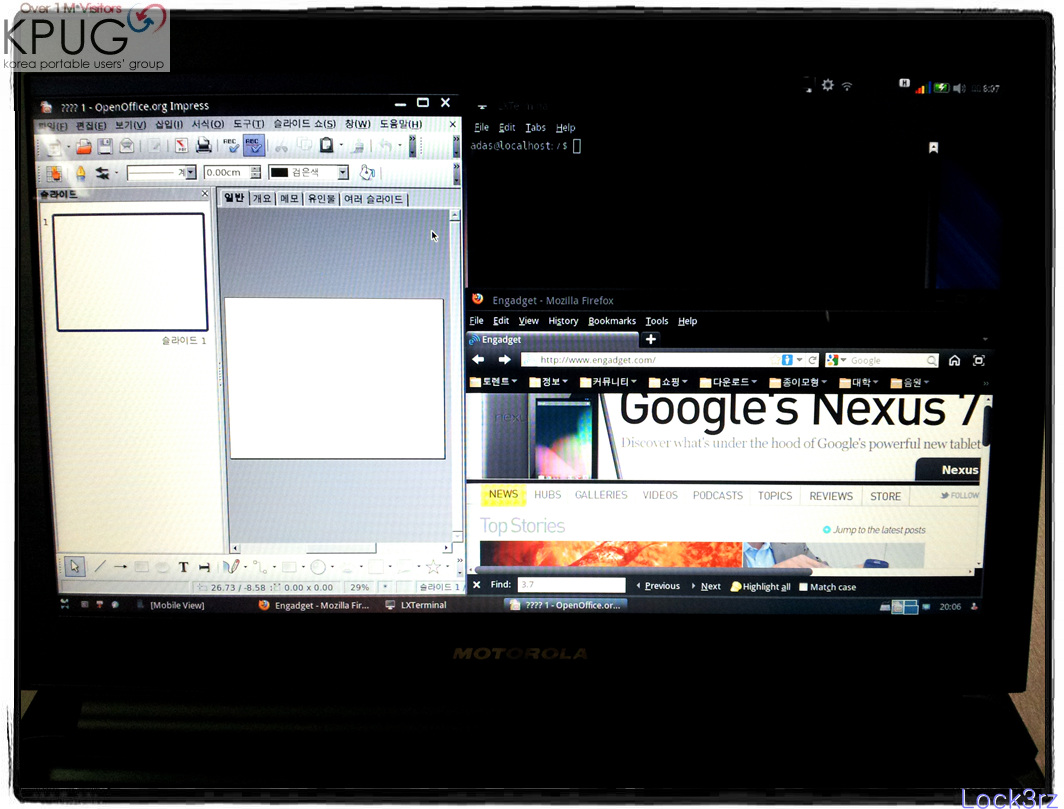1064x809 pixels.
Task: Click Previous in Firefox find bar
Action: click(658, 586)
